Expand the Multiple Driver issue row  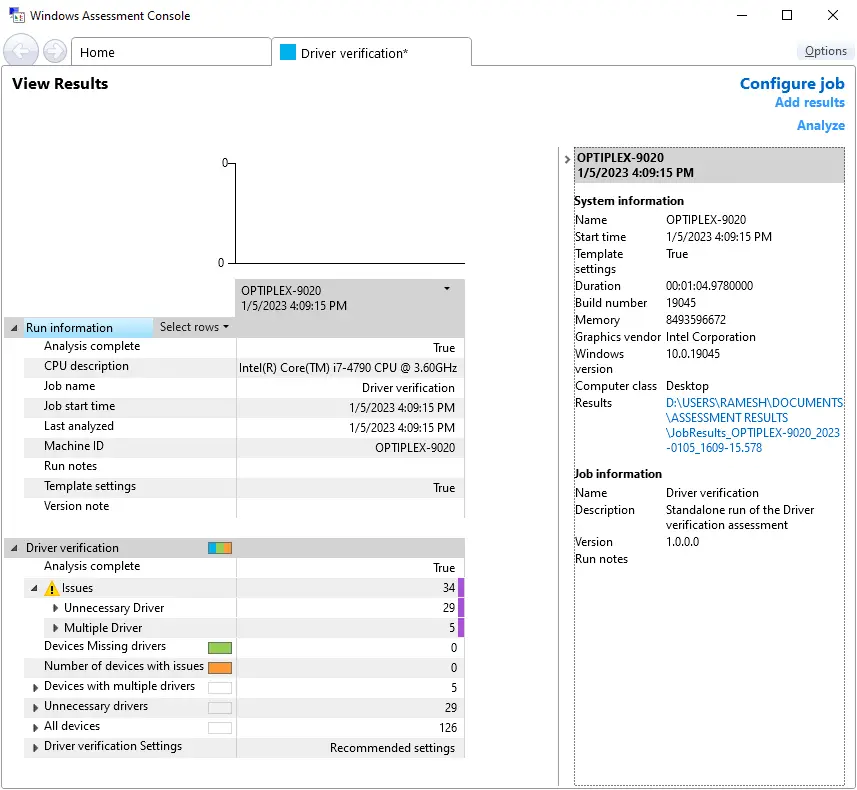click(x=55, y=628)
